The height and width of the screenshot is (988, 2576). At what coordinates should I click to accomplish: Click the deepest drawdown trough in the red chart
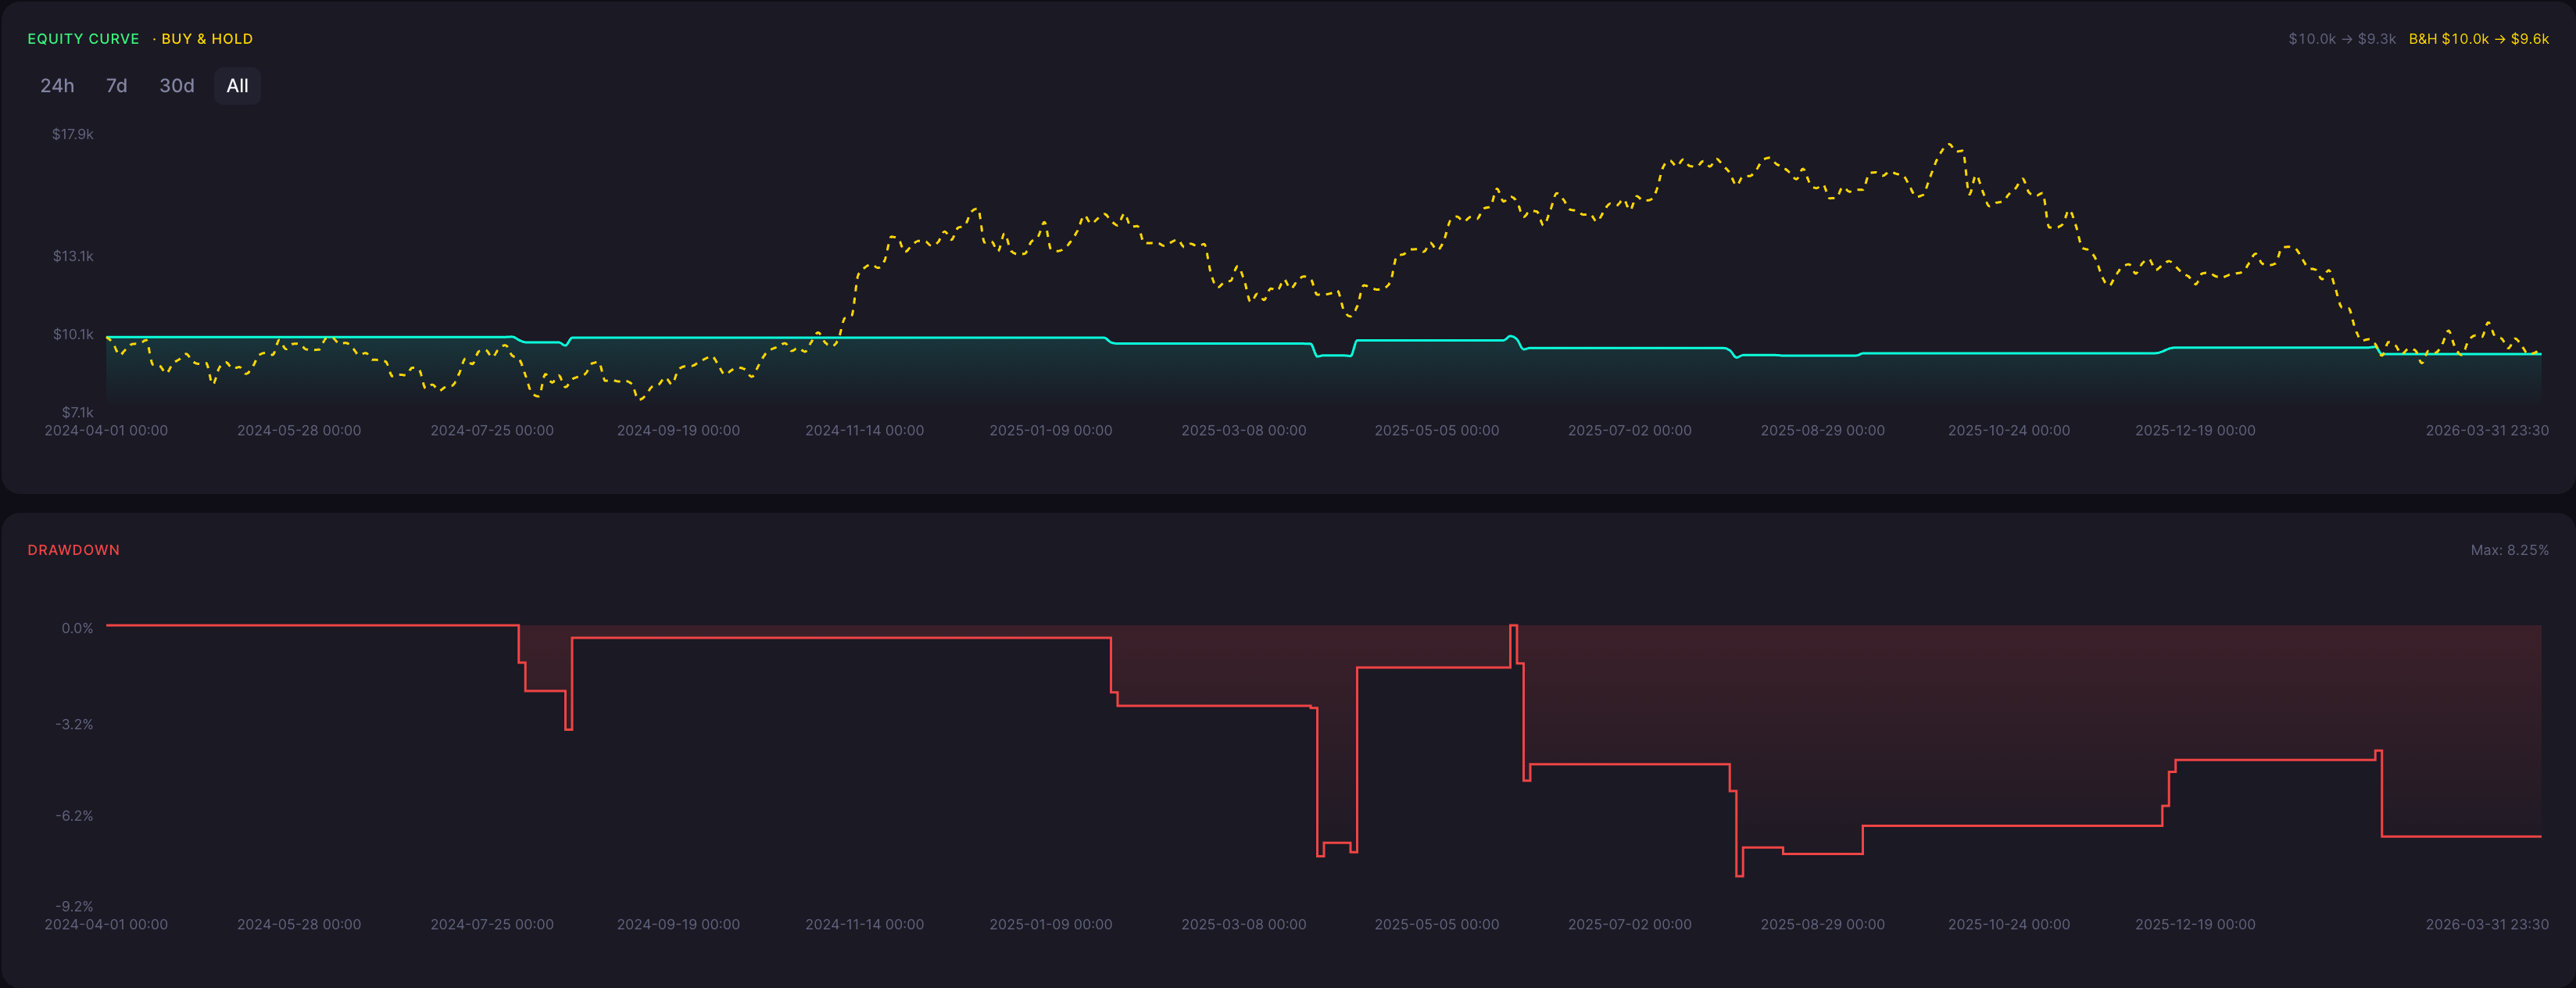point(1739,876)
